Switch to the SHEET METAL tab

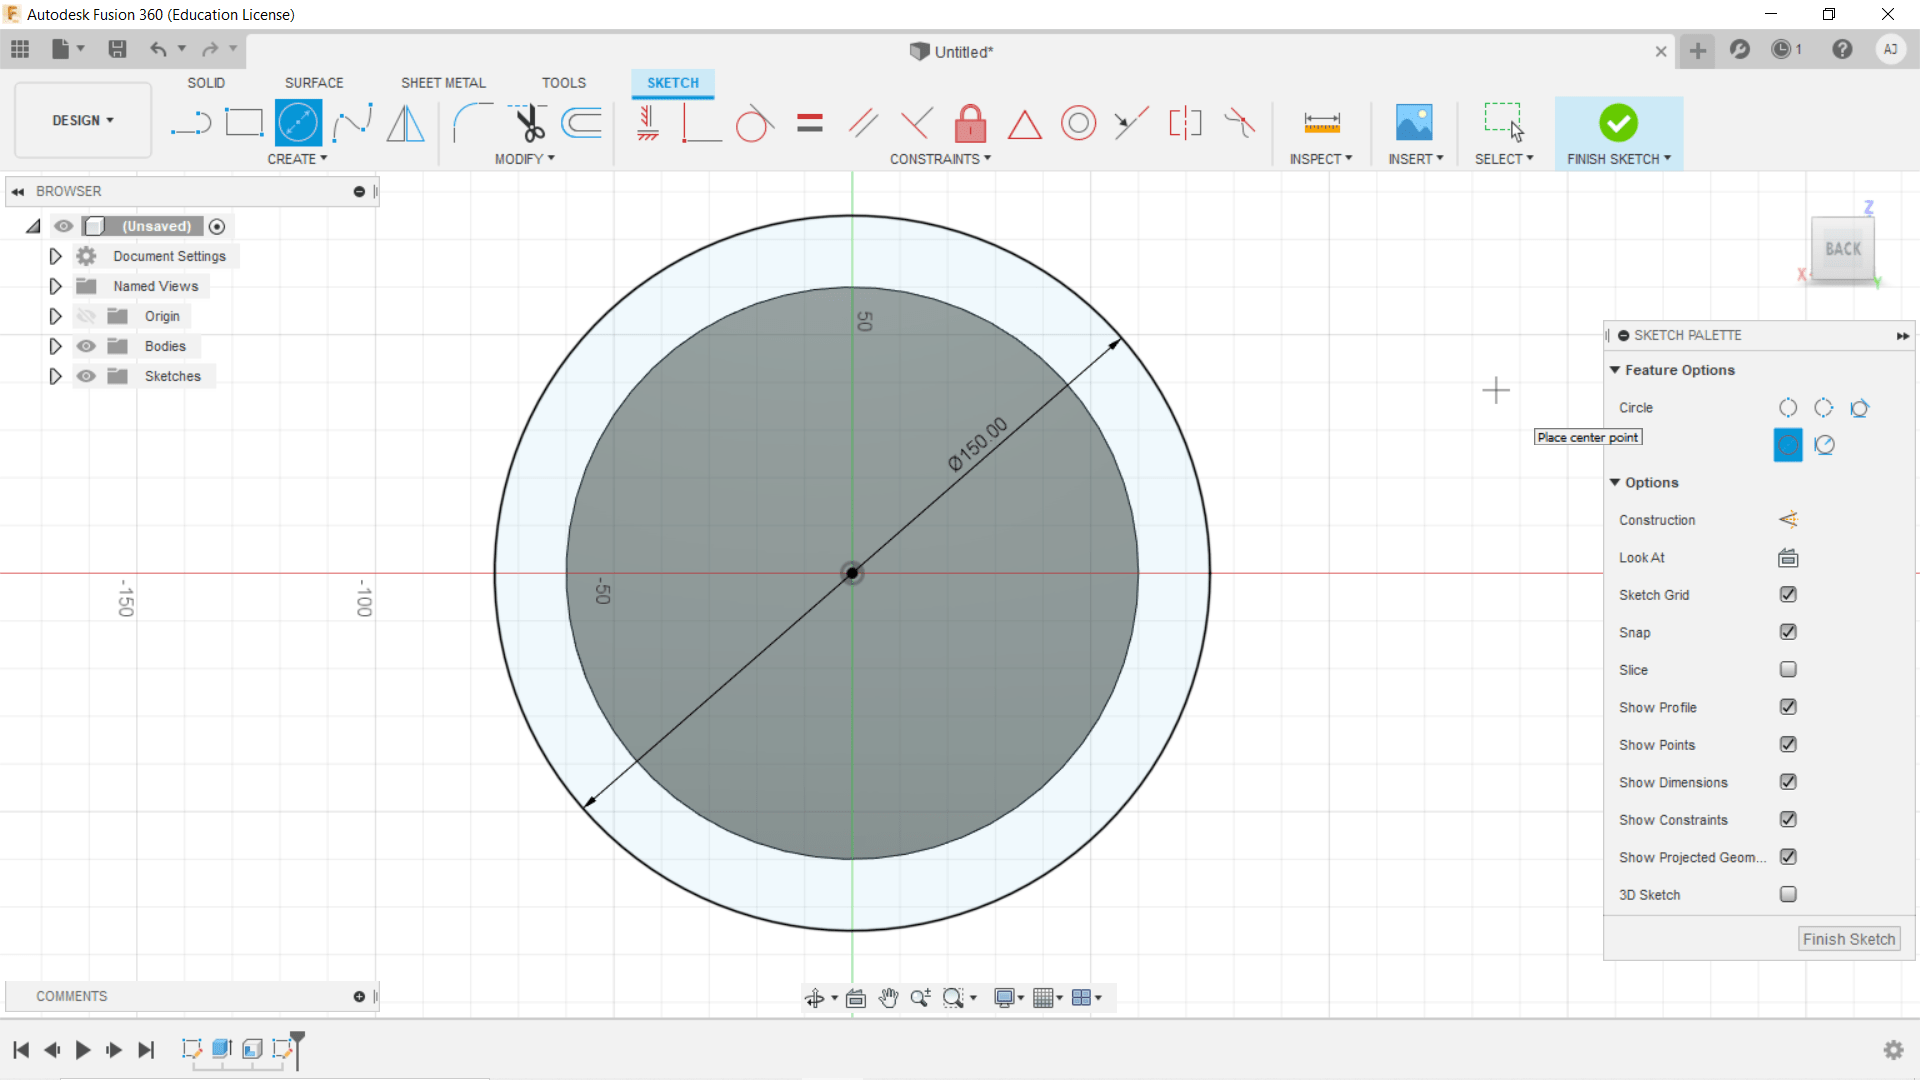443,83
